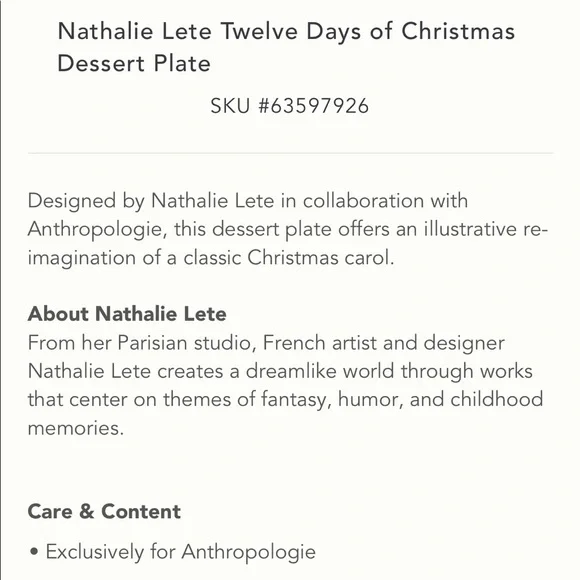The width and height of the screenshot is (580, 580).
Task: Click the "illustrative re-" words in the description
Action: pyautogui.click(x=485, y=229)
